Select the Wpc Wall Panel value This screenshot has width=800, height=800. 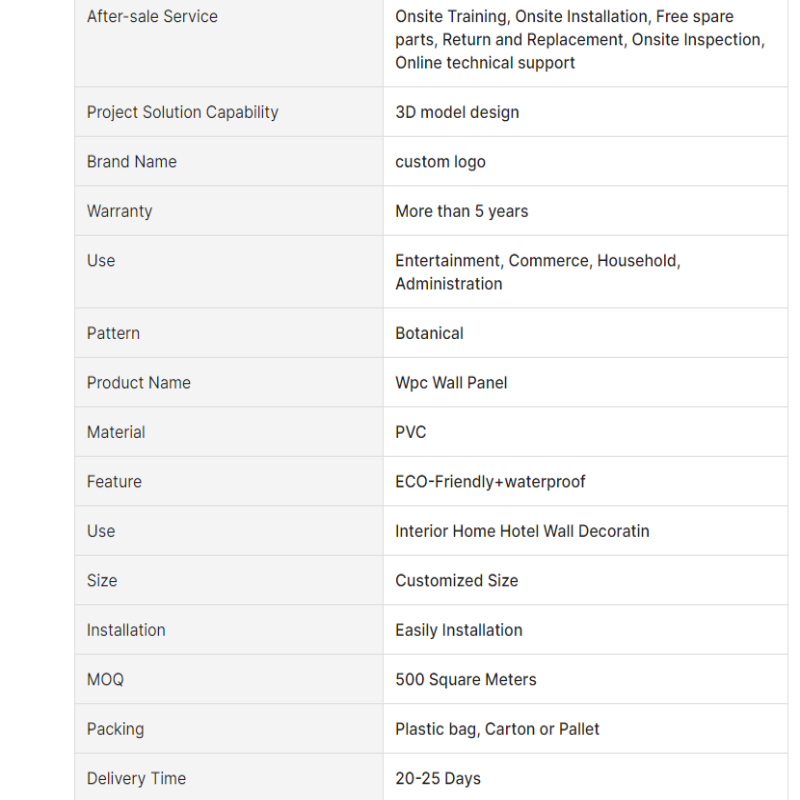coord(452,383)
